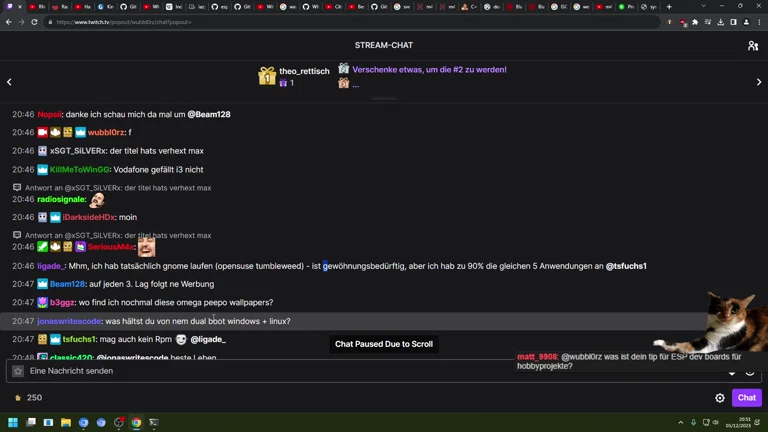
Task: Click username xSGT_SiLVERx
Action: pos(77,151)
